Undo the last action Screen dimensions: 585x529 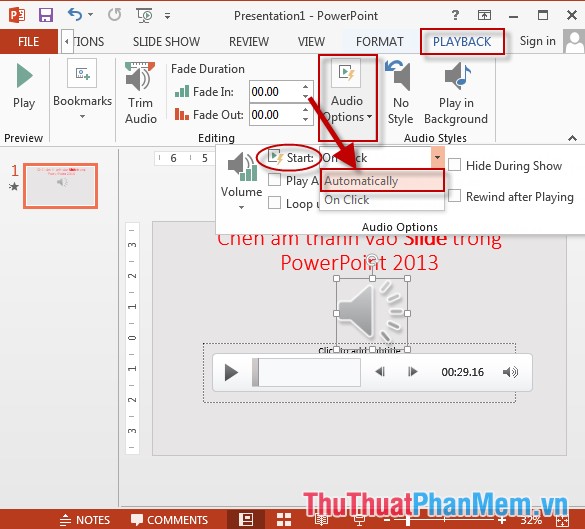pyautogui.click(x=75, y=15)
